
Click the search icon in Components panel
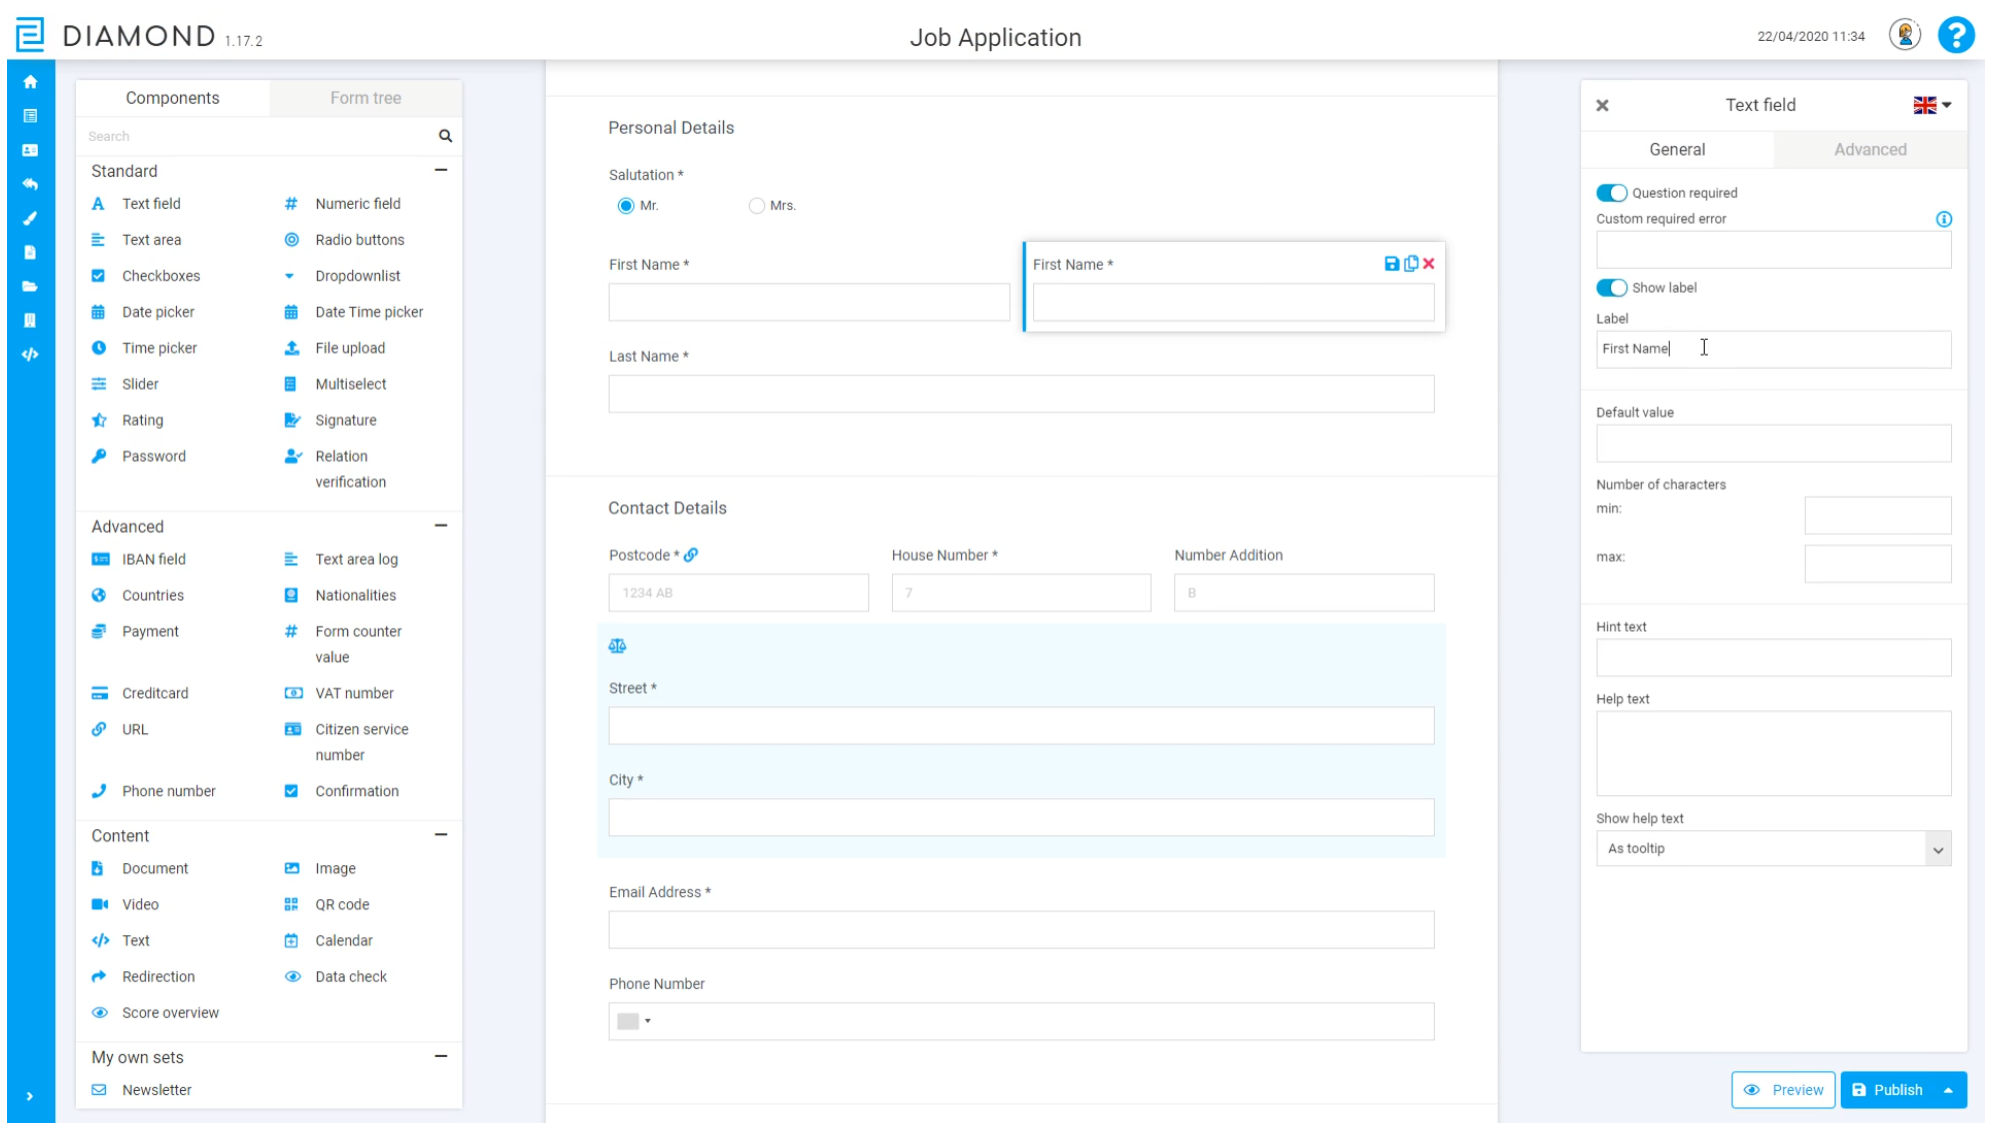446,136
